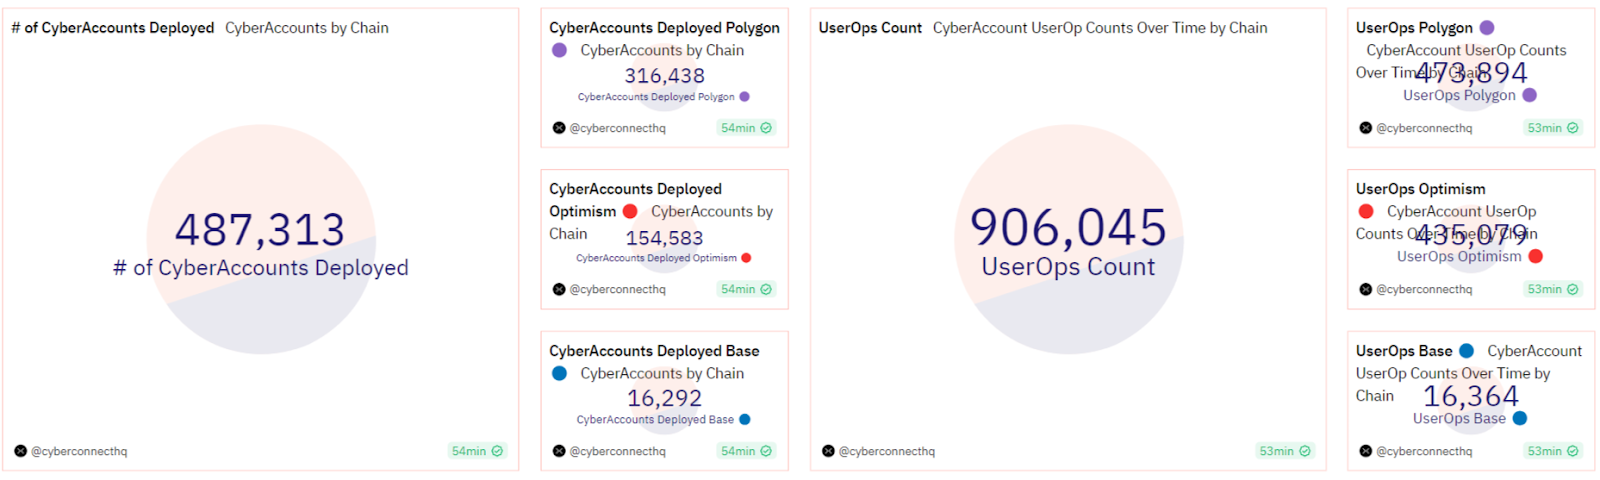Click the 54min badge in the CyberAccounts Deployed Polygon card

pyautogui.click(x=746, y=128)
